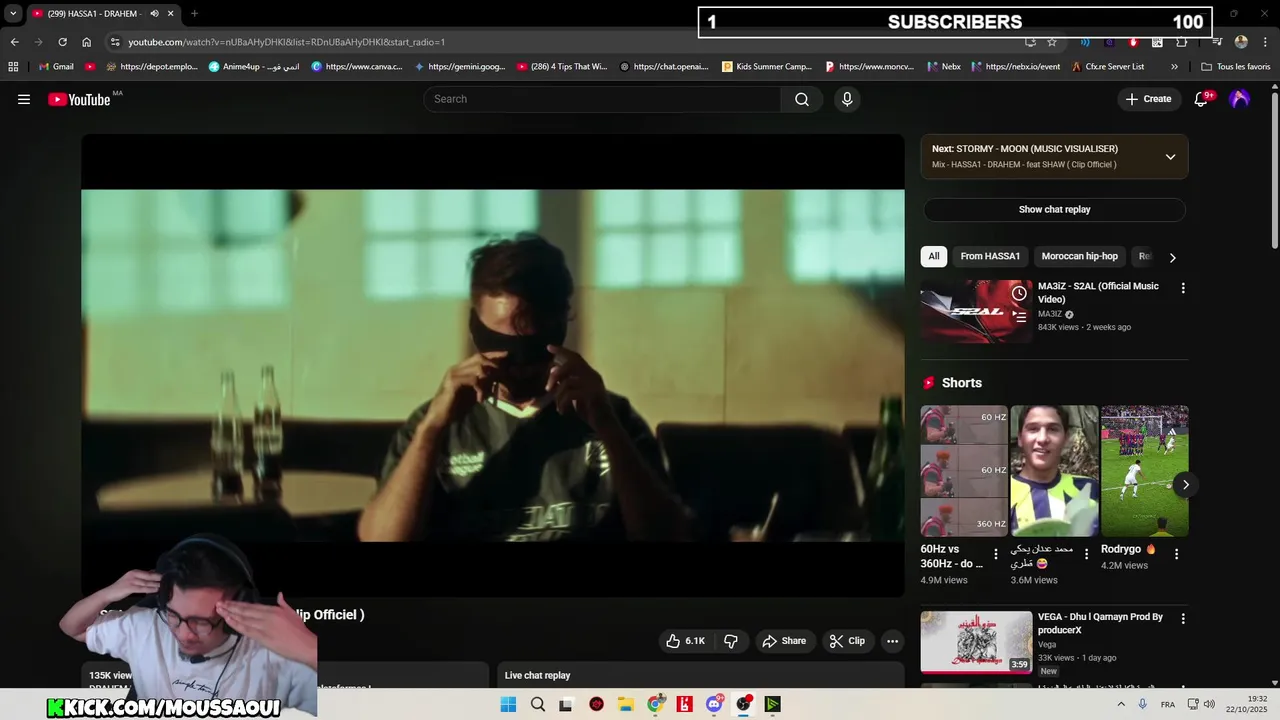Viewport: 1280px width, 720px height.
Task: Start voice search with the microphone
Action: click(x=847, y=99)
